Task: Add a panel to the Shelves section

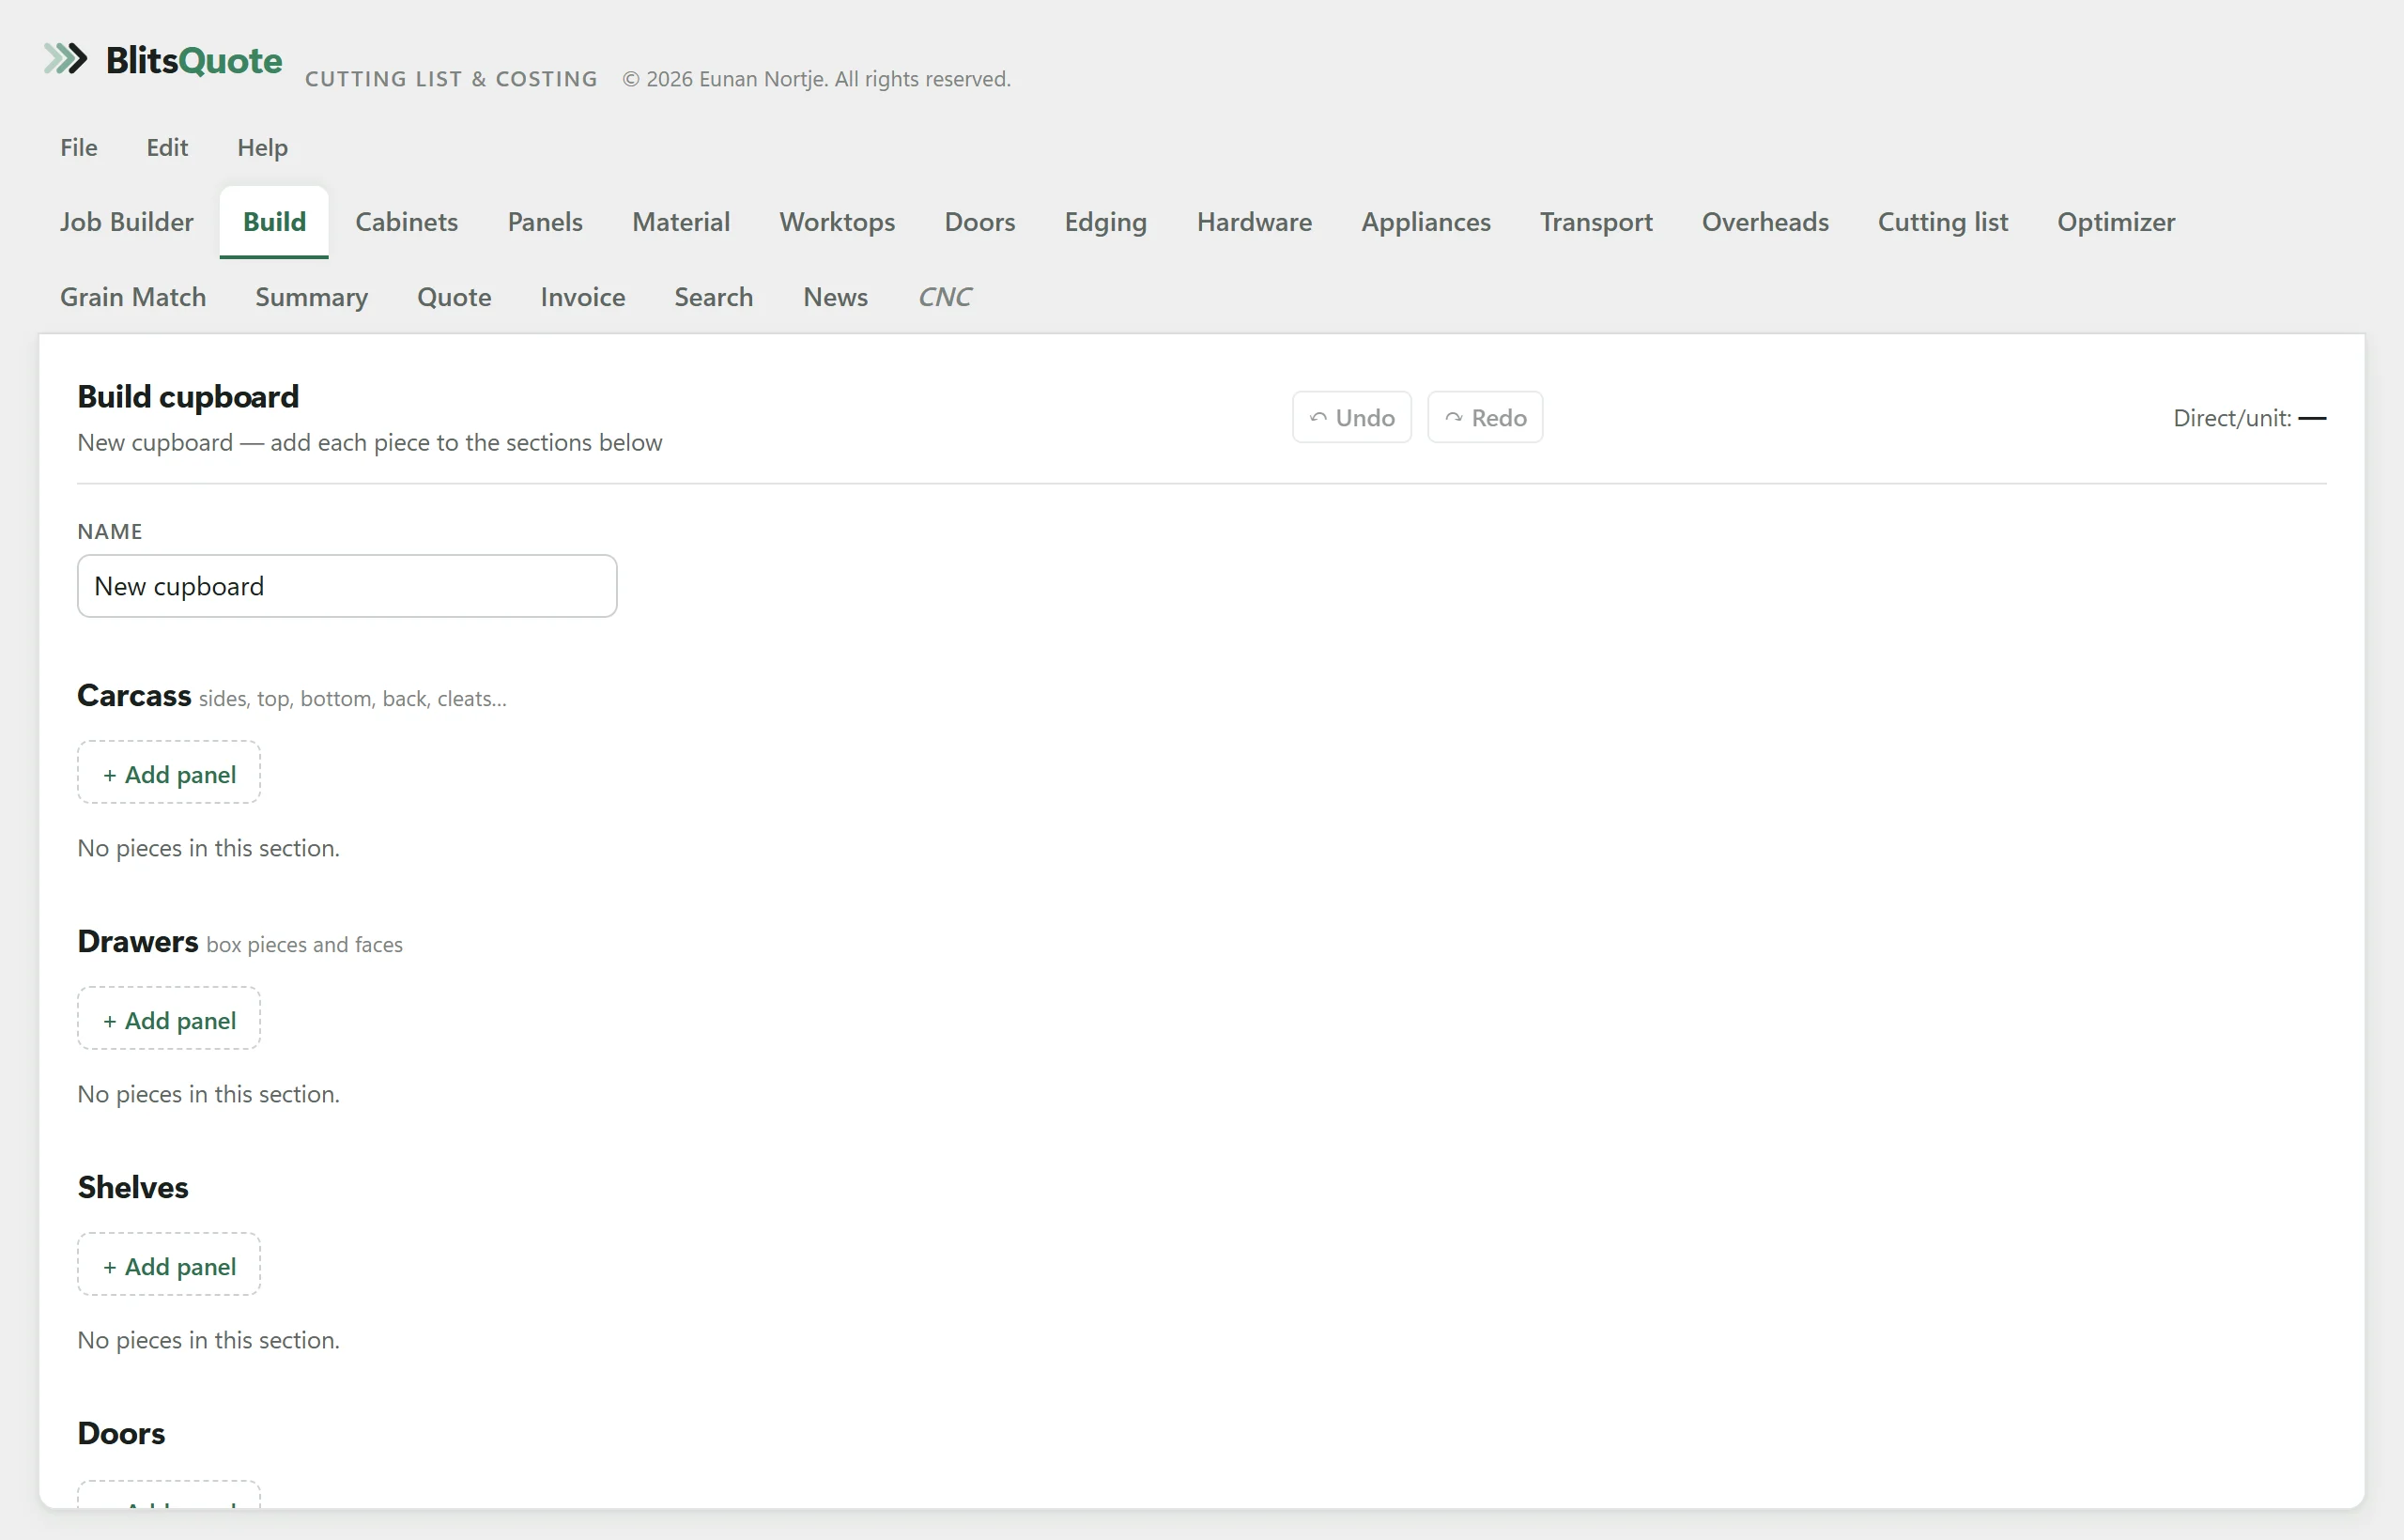Action: 169,1265
